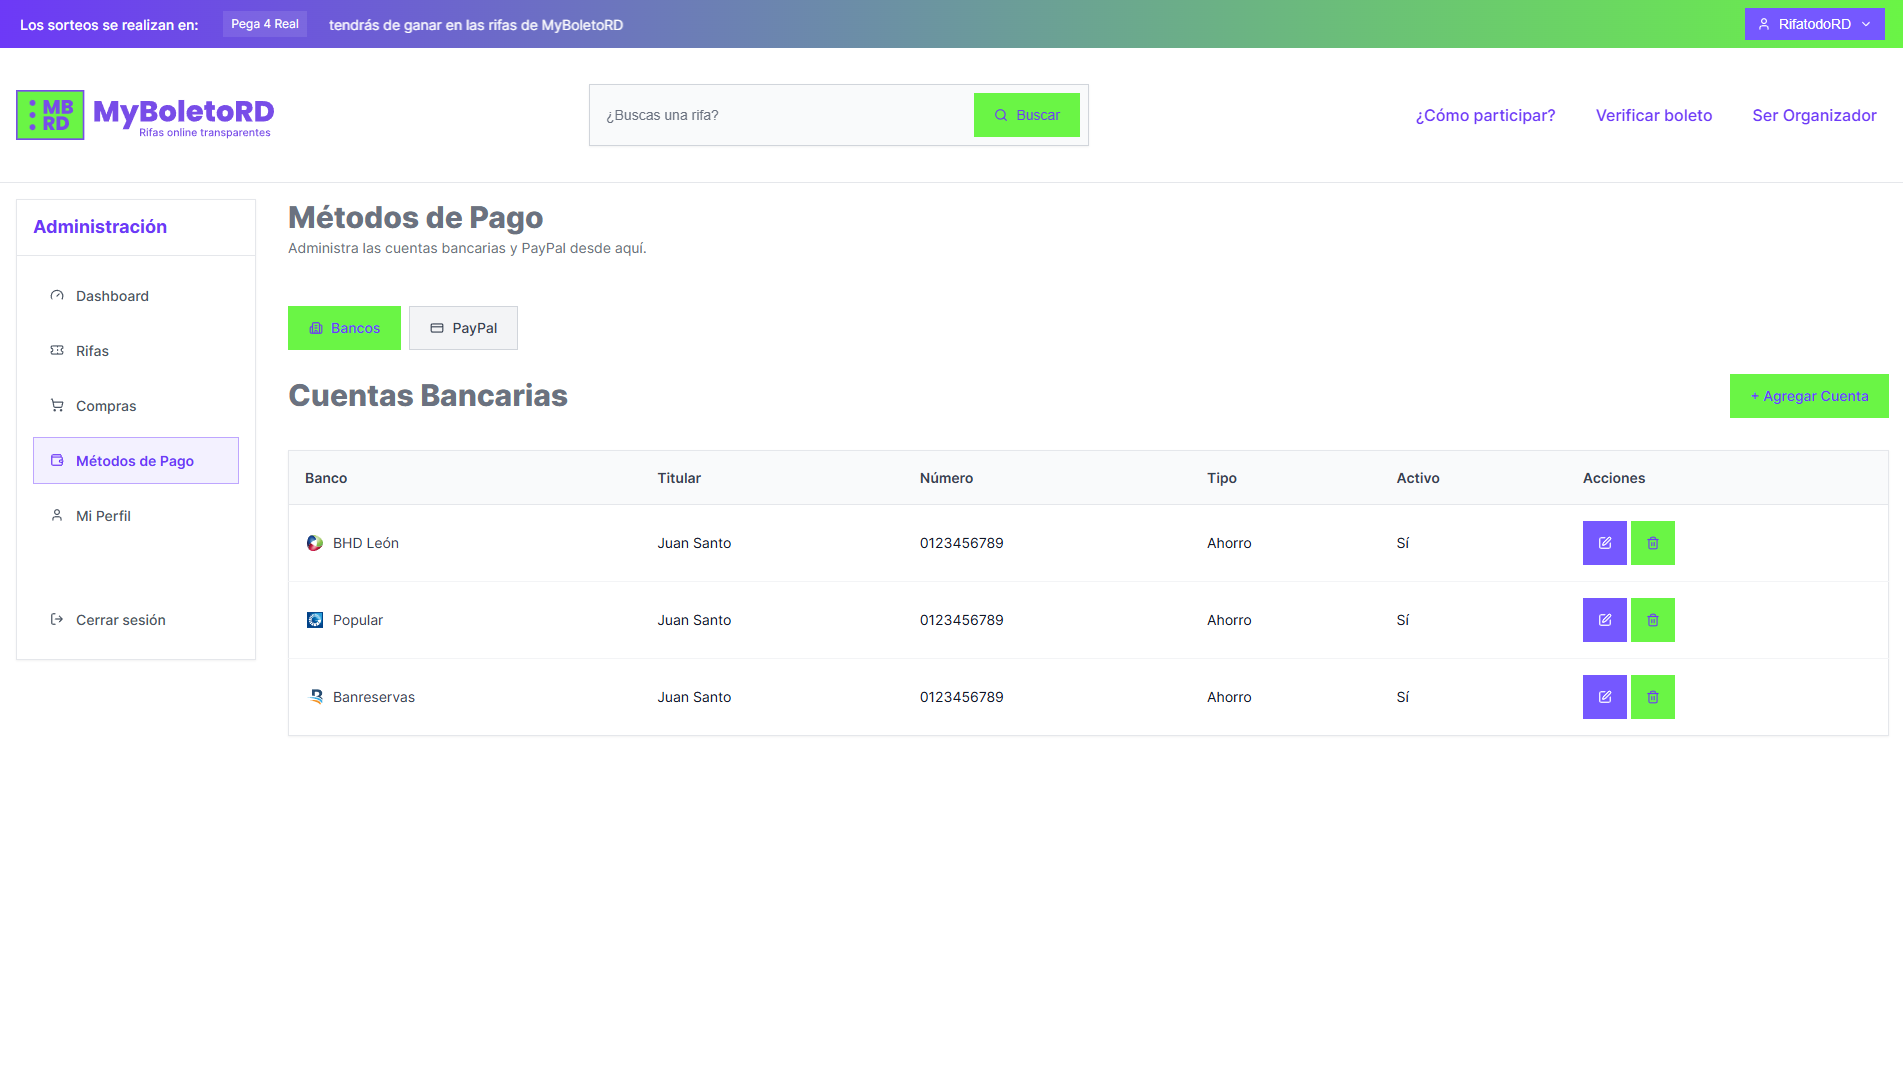Image resolution: width=1903 pixels, height=1080 pixels.
Task: Edit the Popular bank account
Action: (1604, 620)
